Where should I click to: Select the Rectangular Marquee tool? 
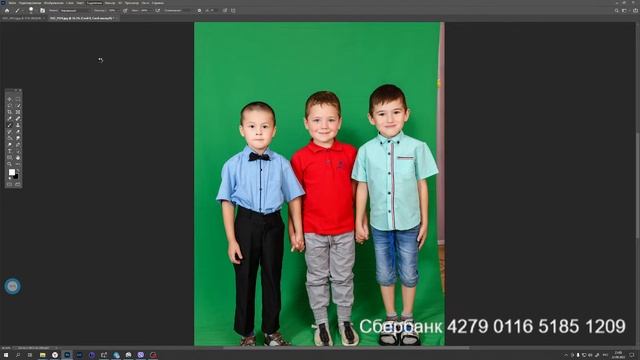coord(18,99)
